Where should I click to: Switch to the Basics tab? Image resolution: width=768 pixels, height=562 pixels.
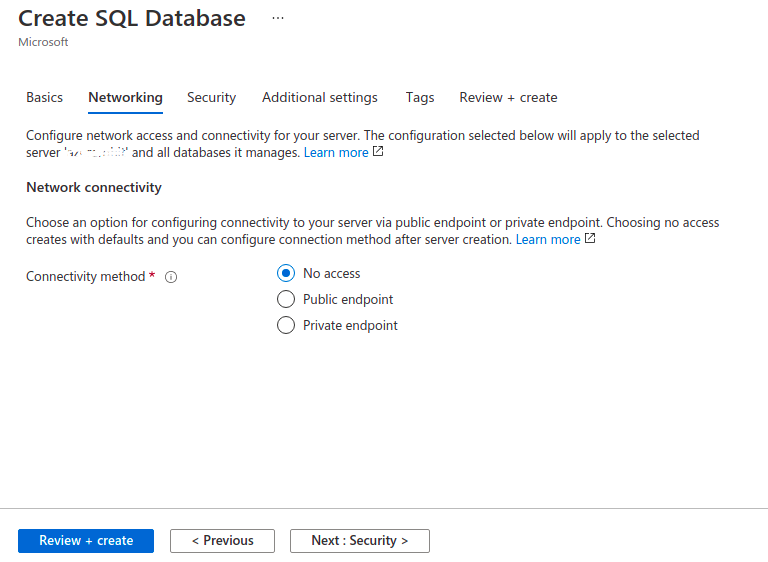point(44,97)
